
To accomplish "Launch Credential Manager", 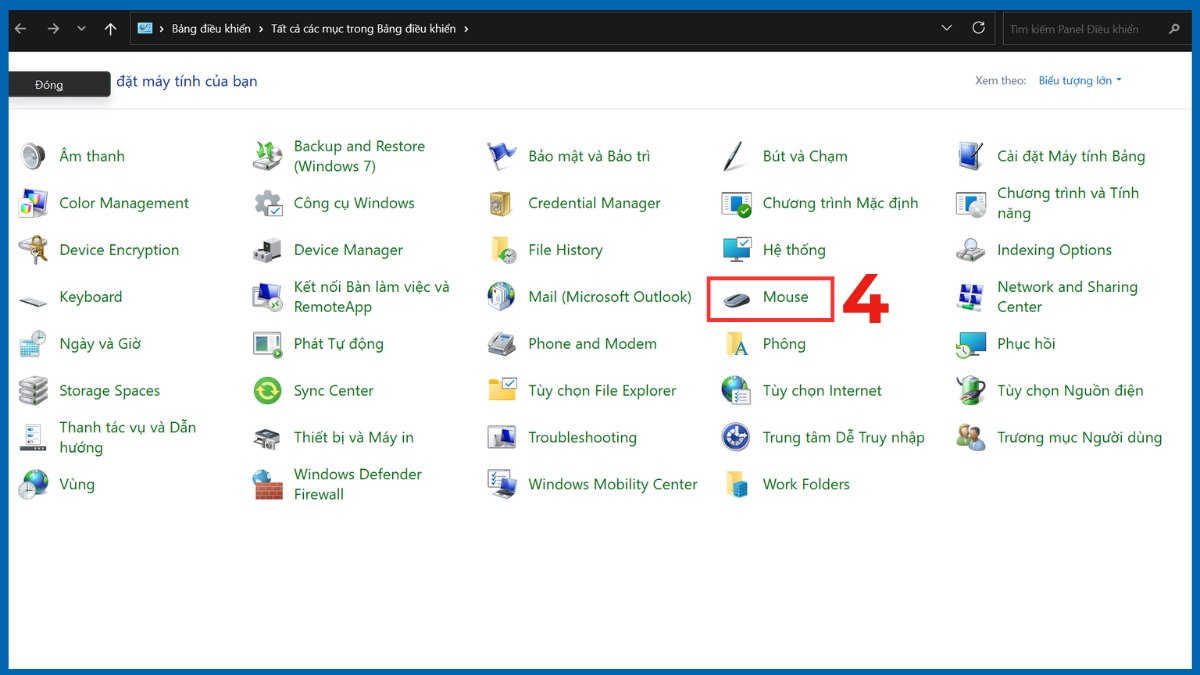I will point(593,203).
